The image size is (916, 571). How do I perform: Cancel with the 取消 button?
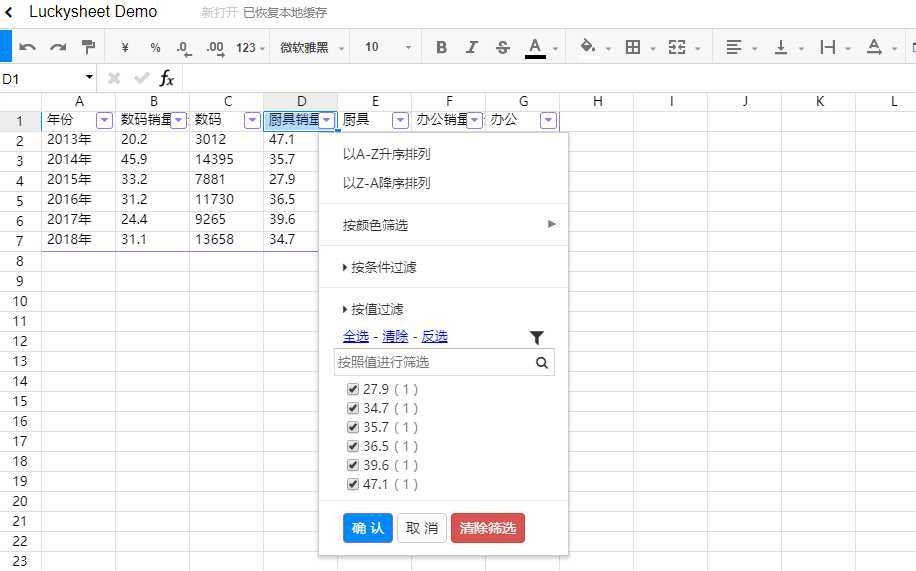pos(422,528)
